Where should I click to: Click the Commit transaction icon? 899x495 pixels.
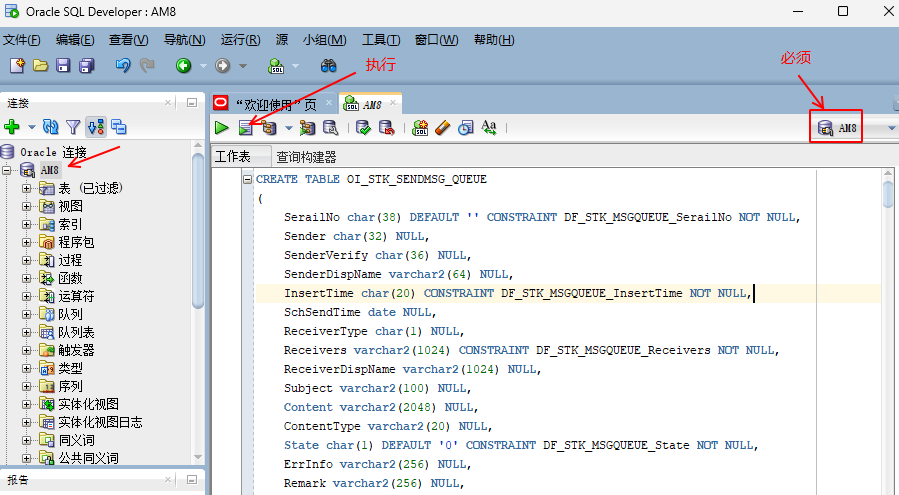coord(364,128)
